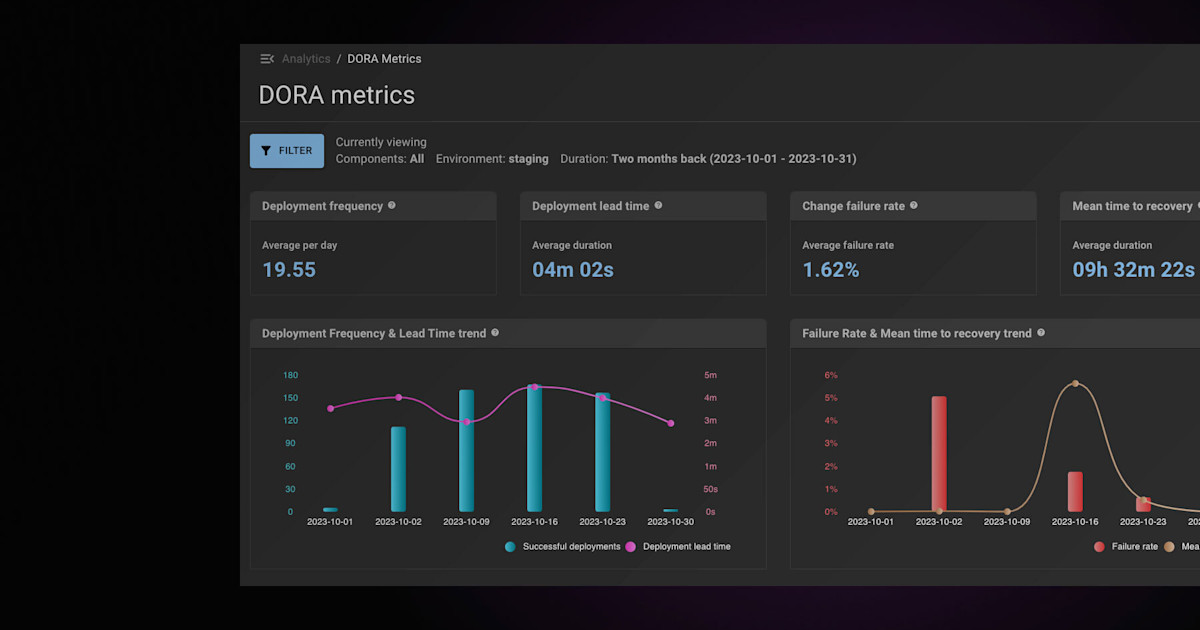
Task: Click recovery time peak point at 2023-10-16
Action: [1075, 384]
